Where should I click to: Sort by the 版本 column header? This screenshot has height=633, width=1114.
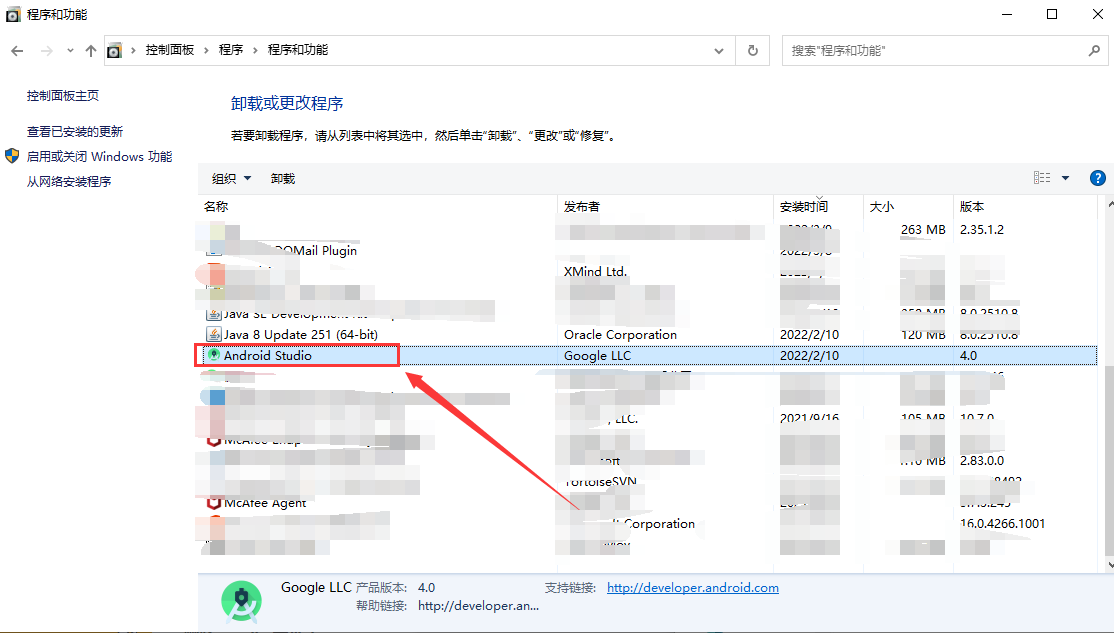[972, 207]
